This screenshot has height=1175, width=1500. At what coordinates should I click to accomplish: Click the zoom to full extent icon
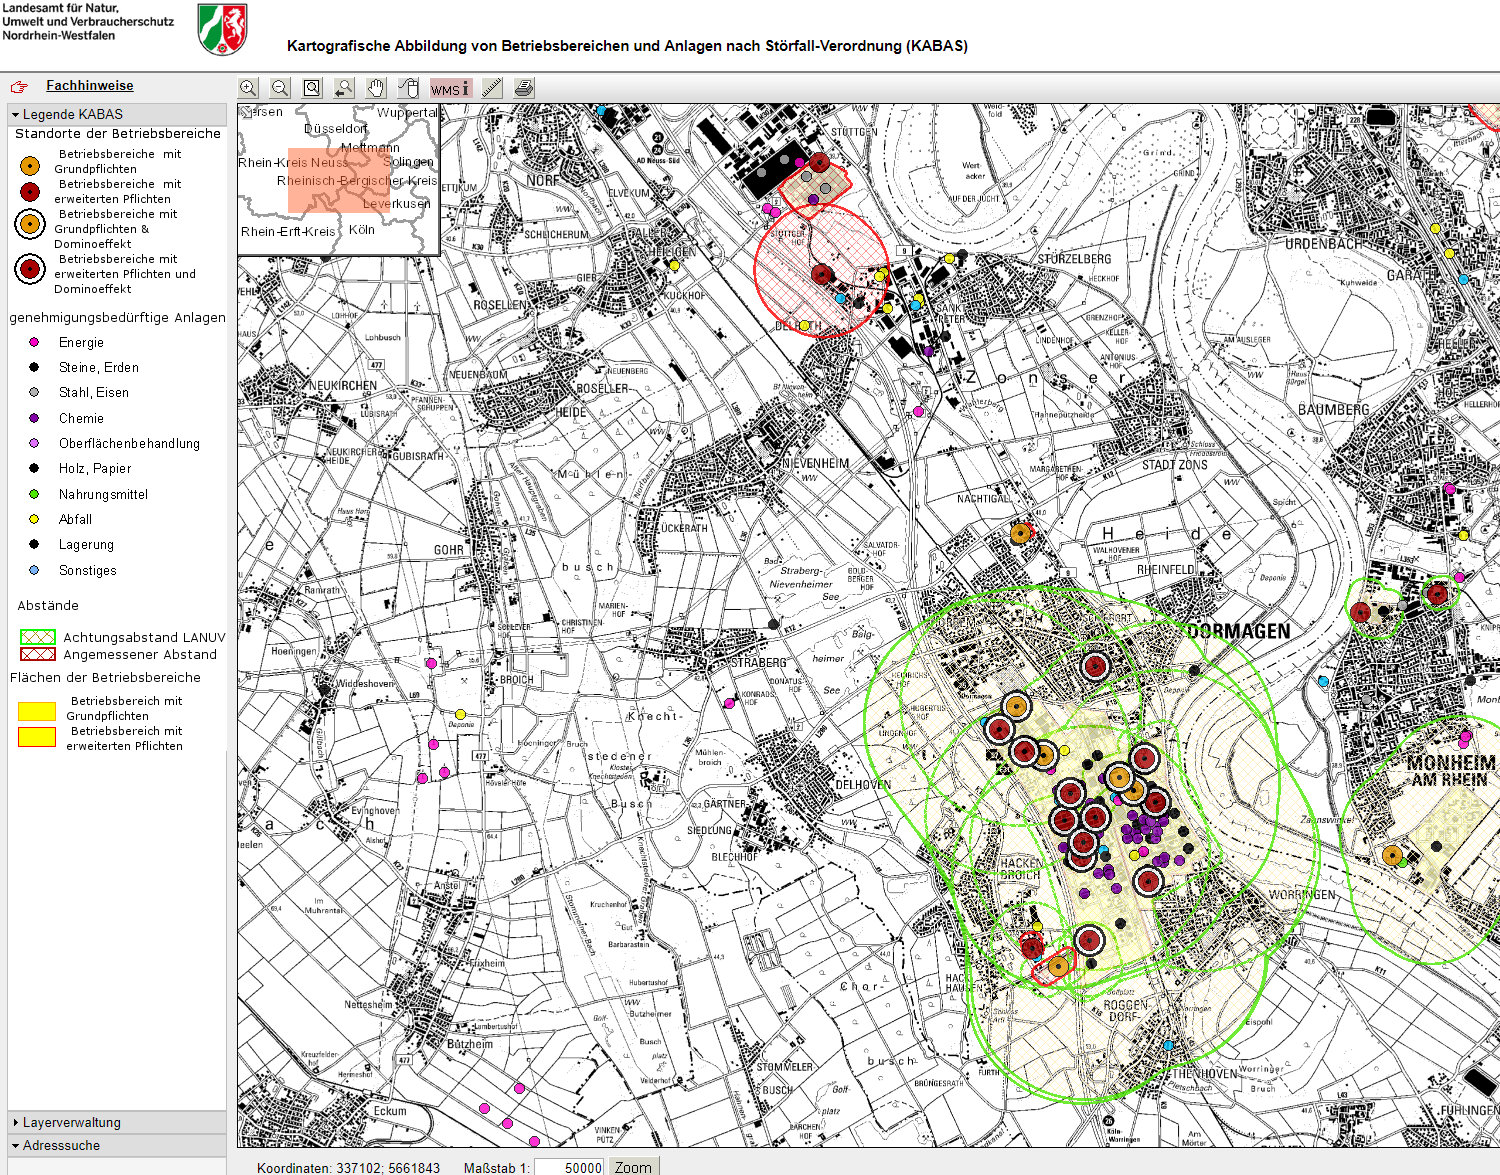pos(312,88)
